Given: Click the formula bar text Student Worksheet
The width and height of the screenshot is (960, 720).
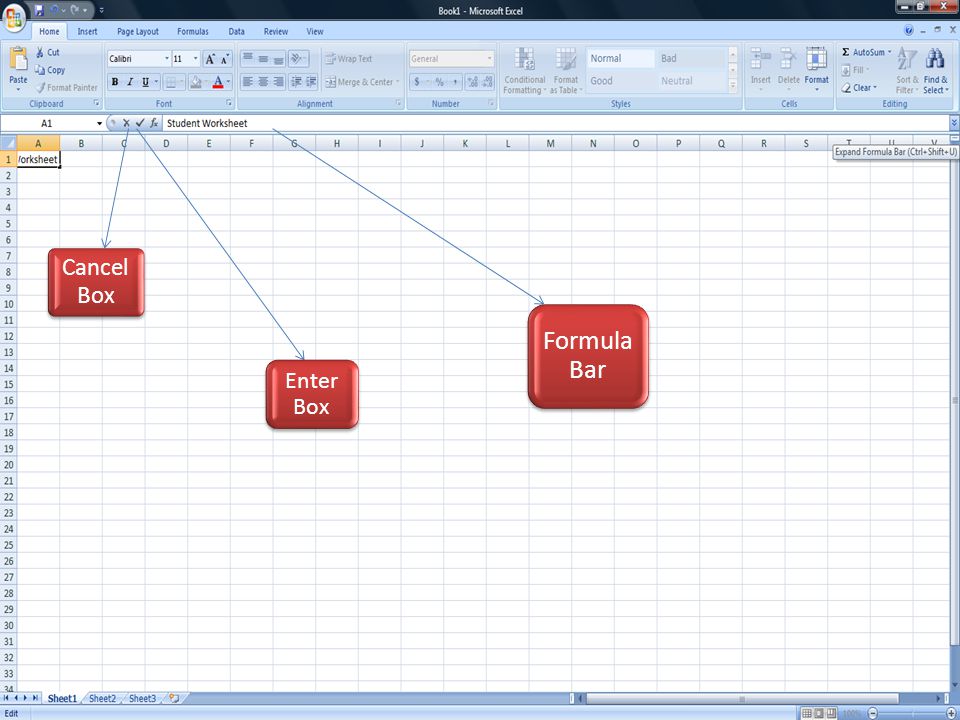Looking at the screenshot, I should 207,123.
